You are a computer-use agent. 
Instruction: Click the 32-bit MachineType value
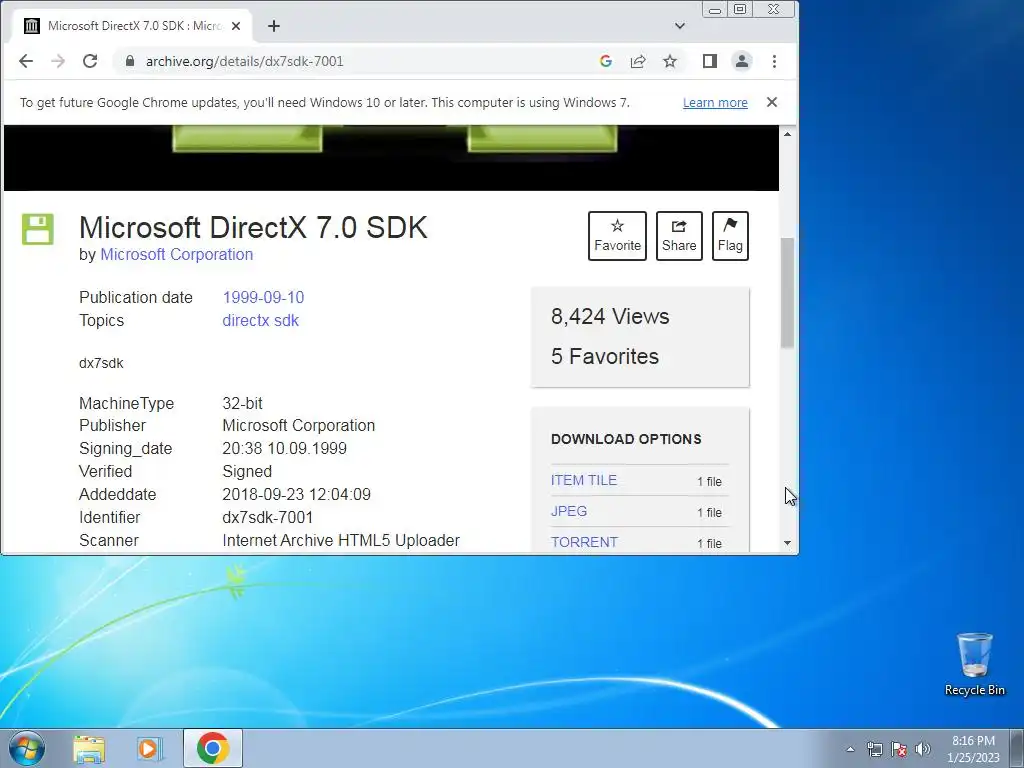(242, 403)
